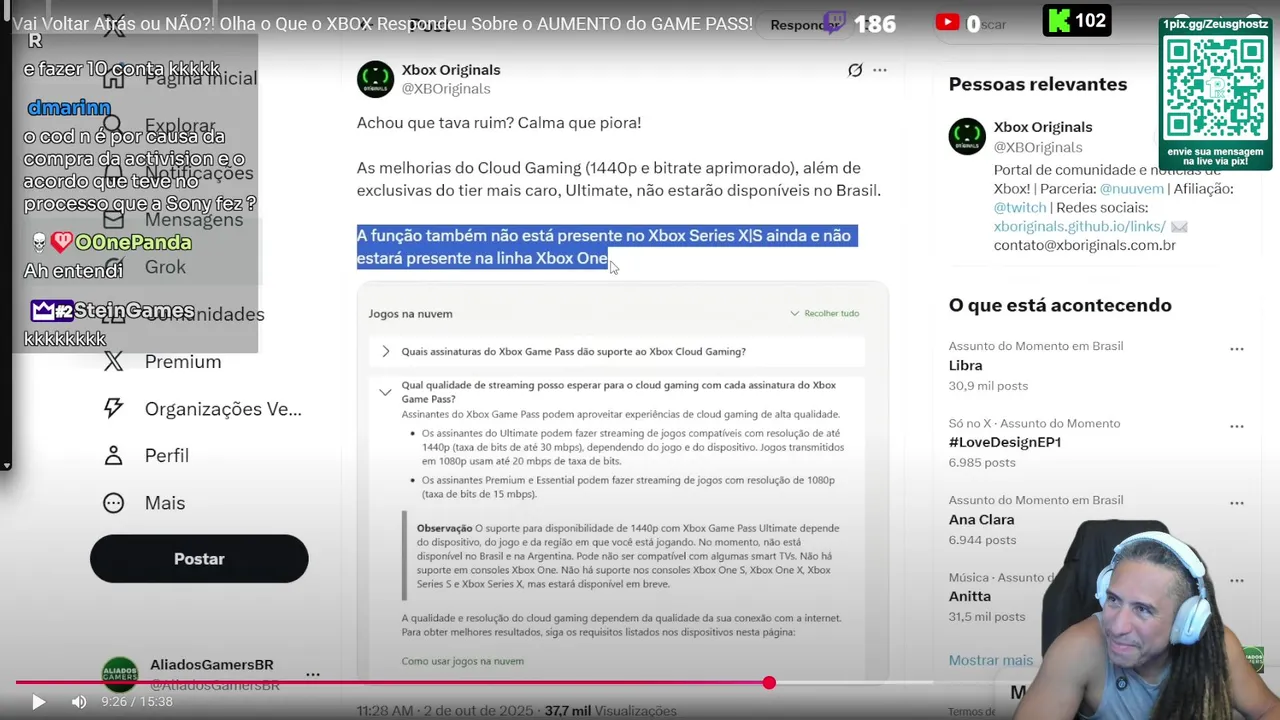
Task: Click the #LoveDesignEP1 trending topic
Action: pos(1005,442)
